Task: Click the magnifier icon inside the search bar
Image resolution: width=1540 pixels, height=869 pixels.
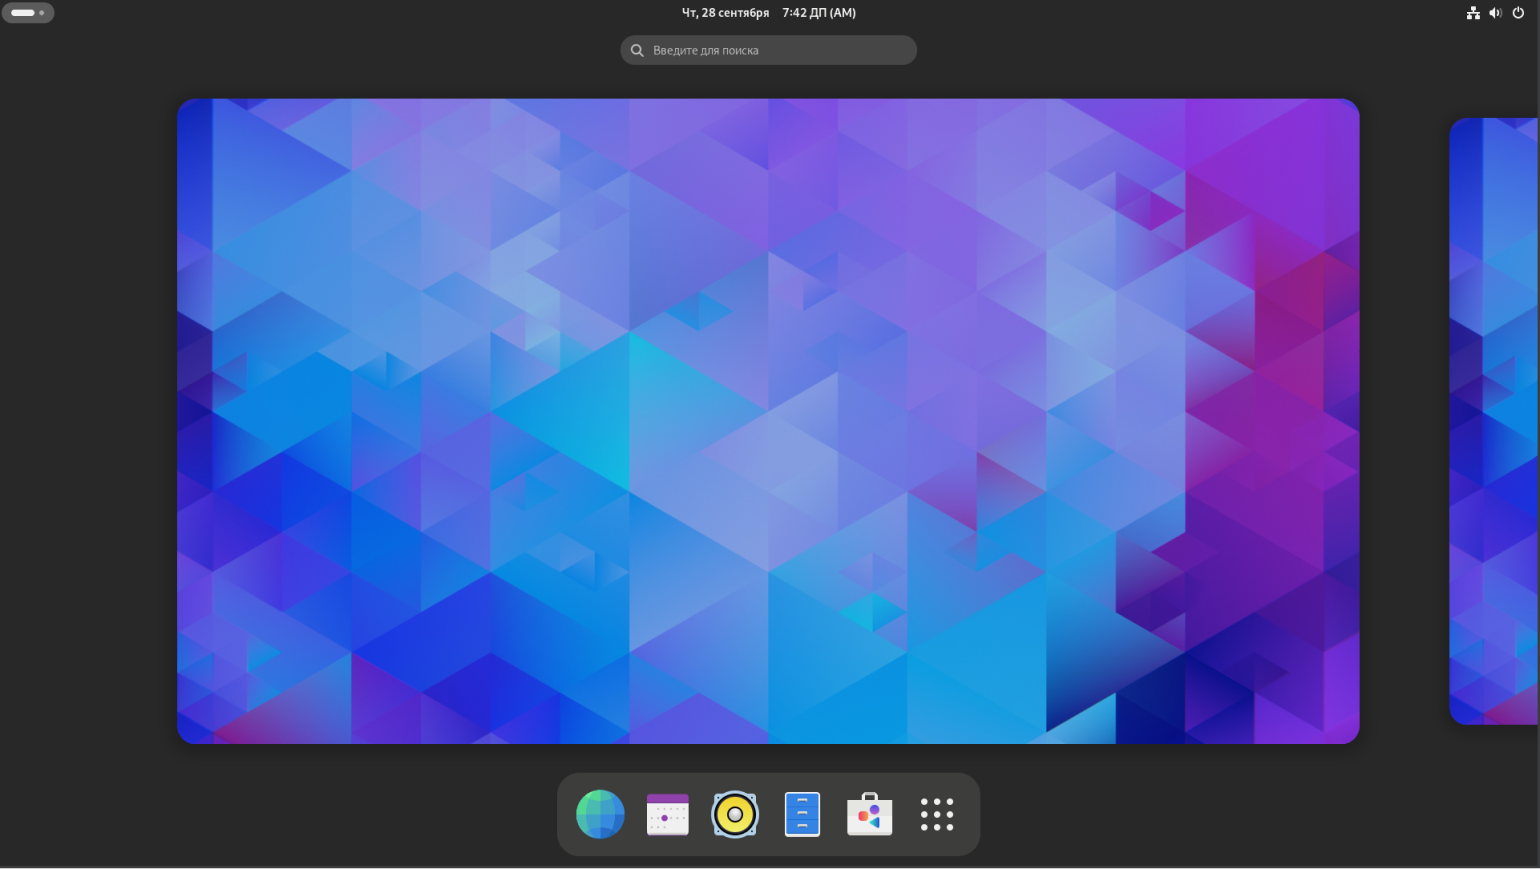Action: [637, 50]
